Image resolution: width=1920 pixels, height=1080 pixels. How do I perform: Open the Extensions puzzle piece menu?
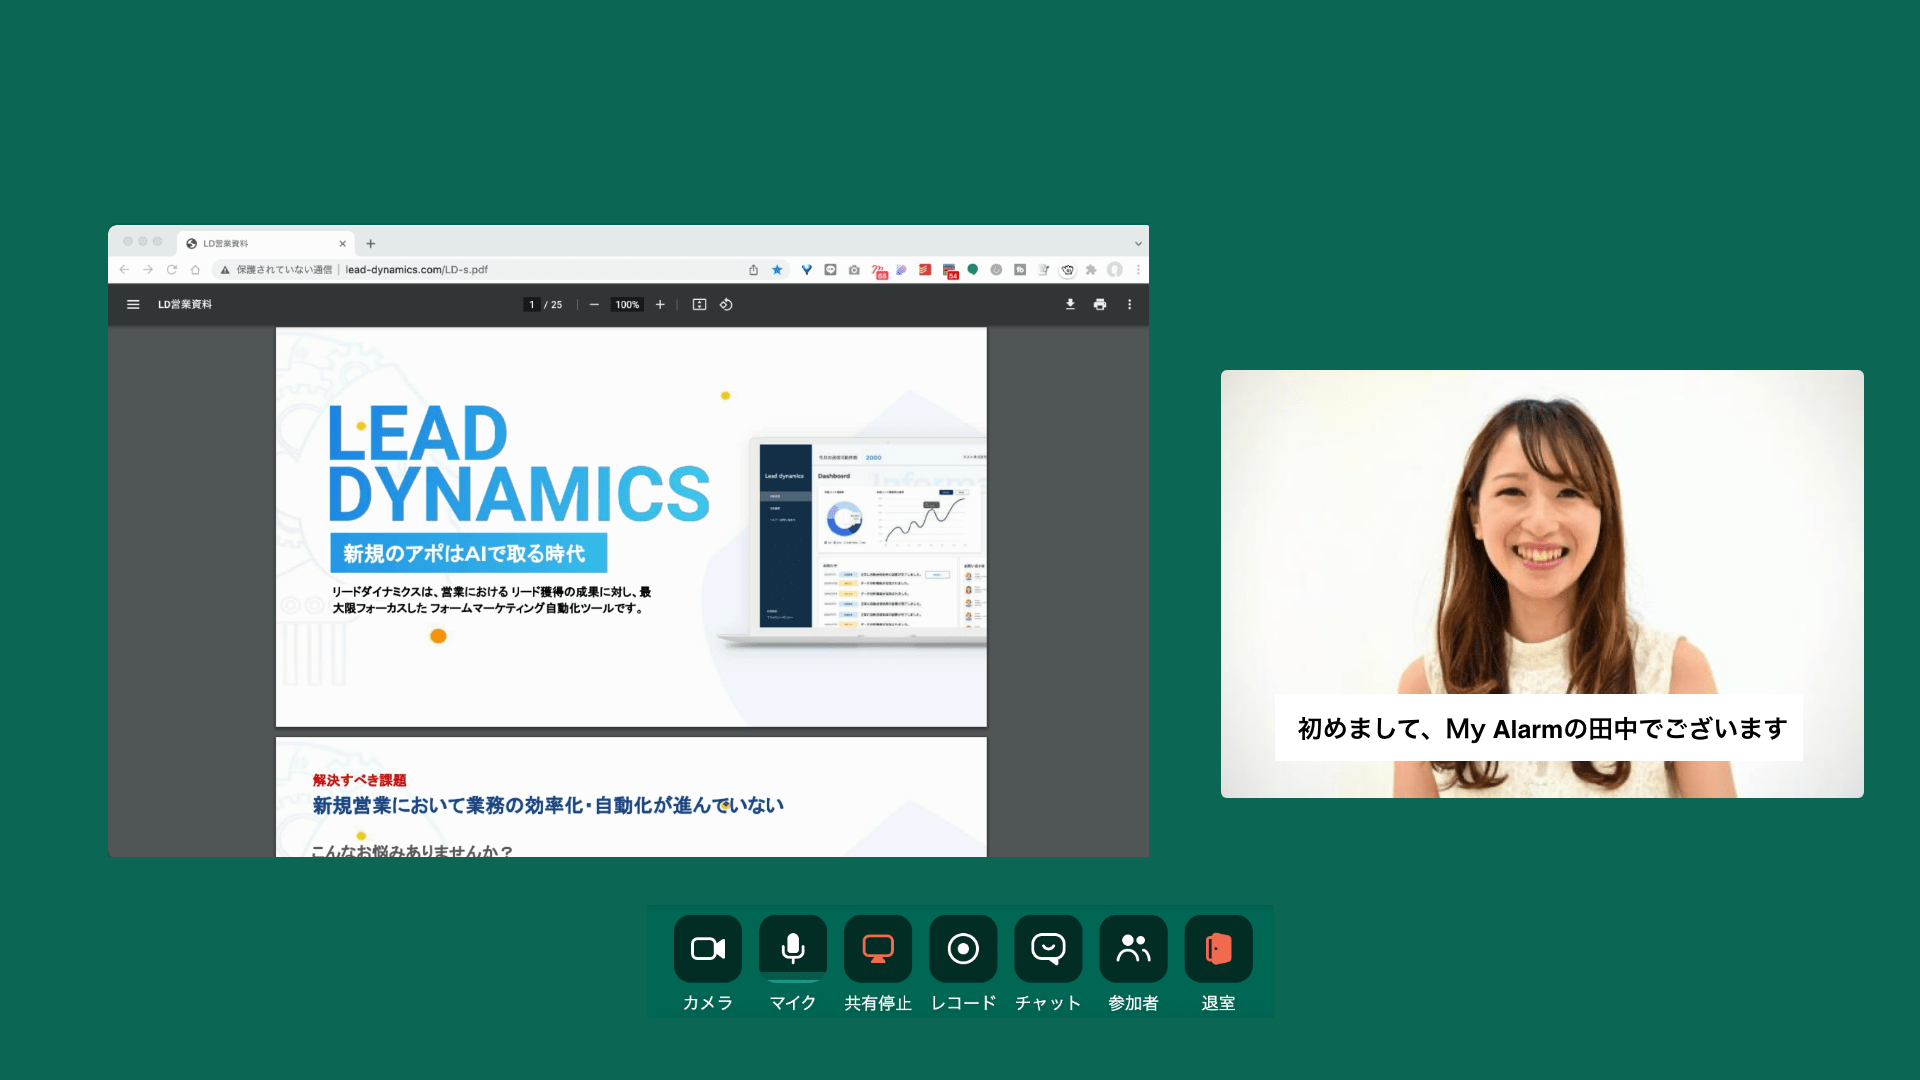tap(1091, 270)
